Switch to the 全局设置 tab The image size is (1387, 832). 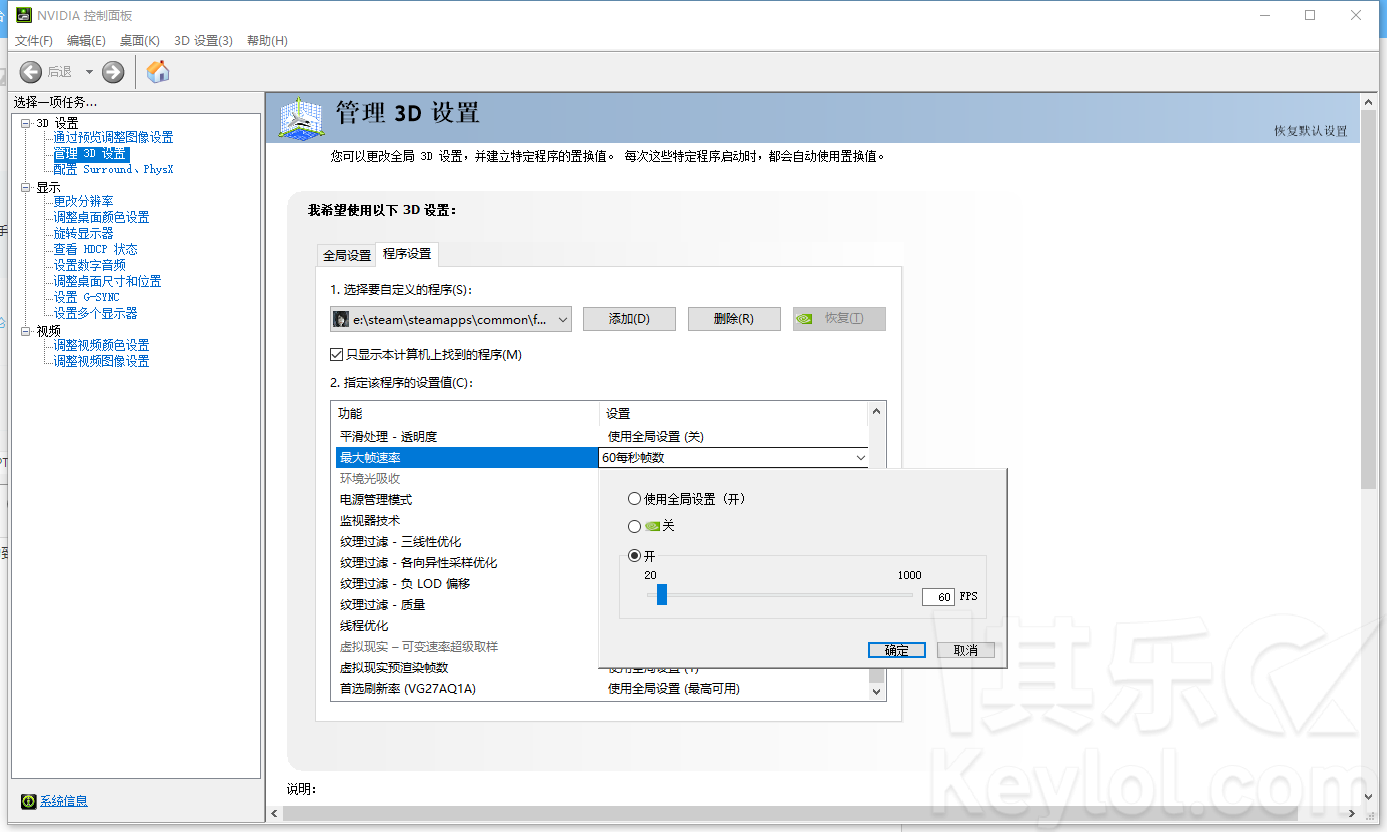[x=347, y=255]
